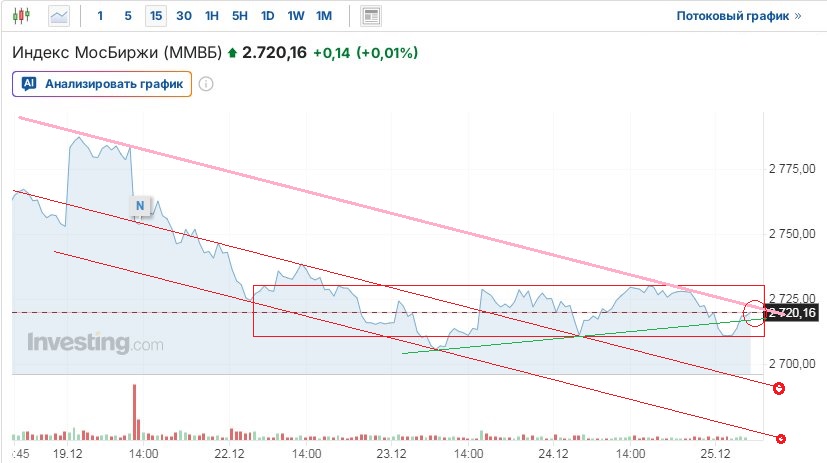This screenshot has height=463, width=827.
Task: Open the Потоковый график link
Action: pyautogui.click(x=739, y=17)
